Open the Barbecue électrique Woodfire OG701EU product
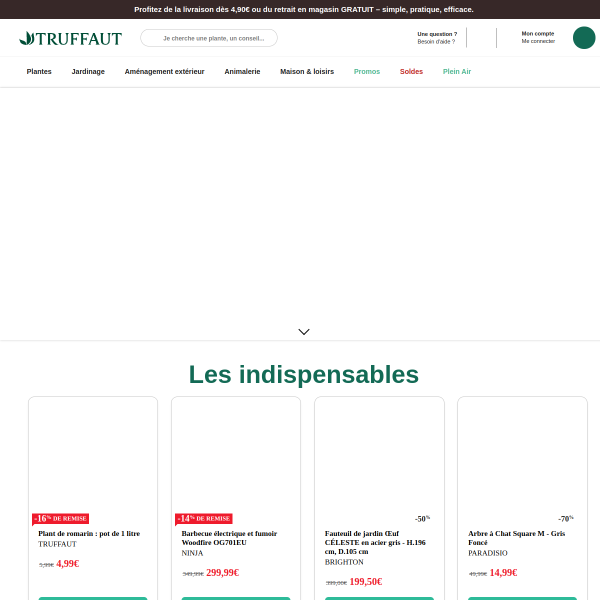Image resolution: width=600 pixels, height=600 pixels. (229, 538)
